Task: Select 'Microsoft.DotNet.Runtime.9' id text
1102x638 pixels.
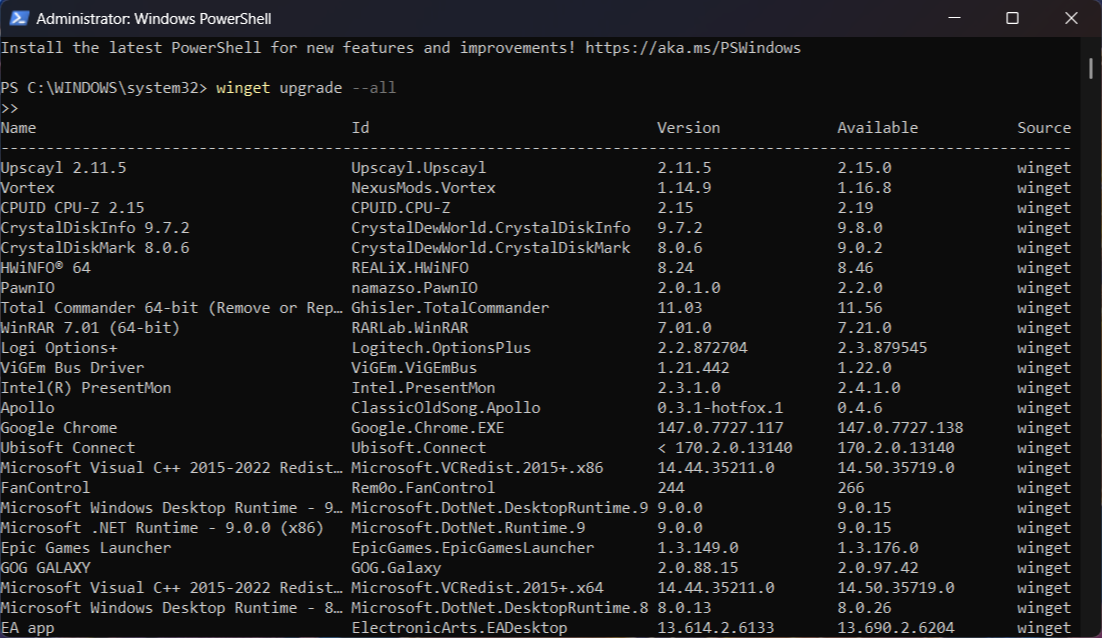Action: pos(469,528)
